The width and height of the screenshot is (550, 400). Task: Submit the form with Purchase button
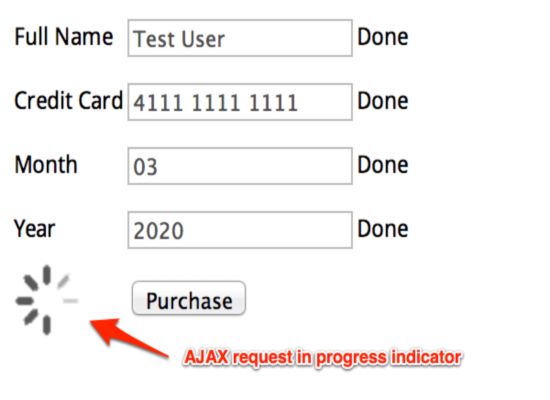[189, 298]
